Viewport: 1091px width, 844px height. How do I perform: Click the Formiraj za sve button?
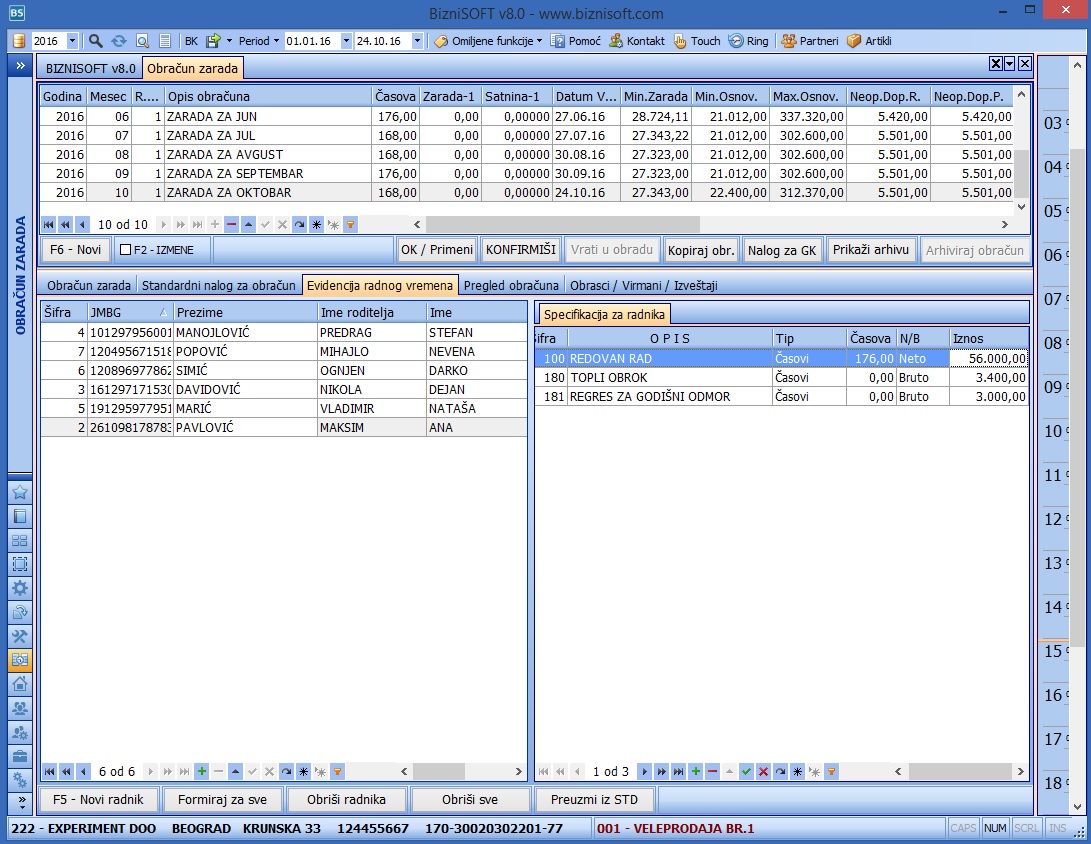tap(223, 799)
